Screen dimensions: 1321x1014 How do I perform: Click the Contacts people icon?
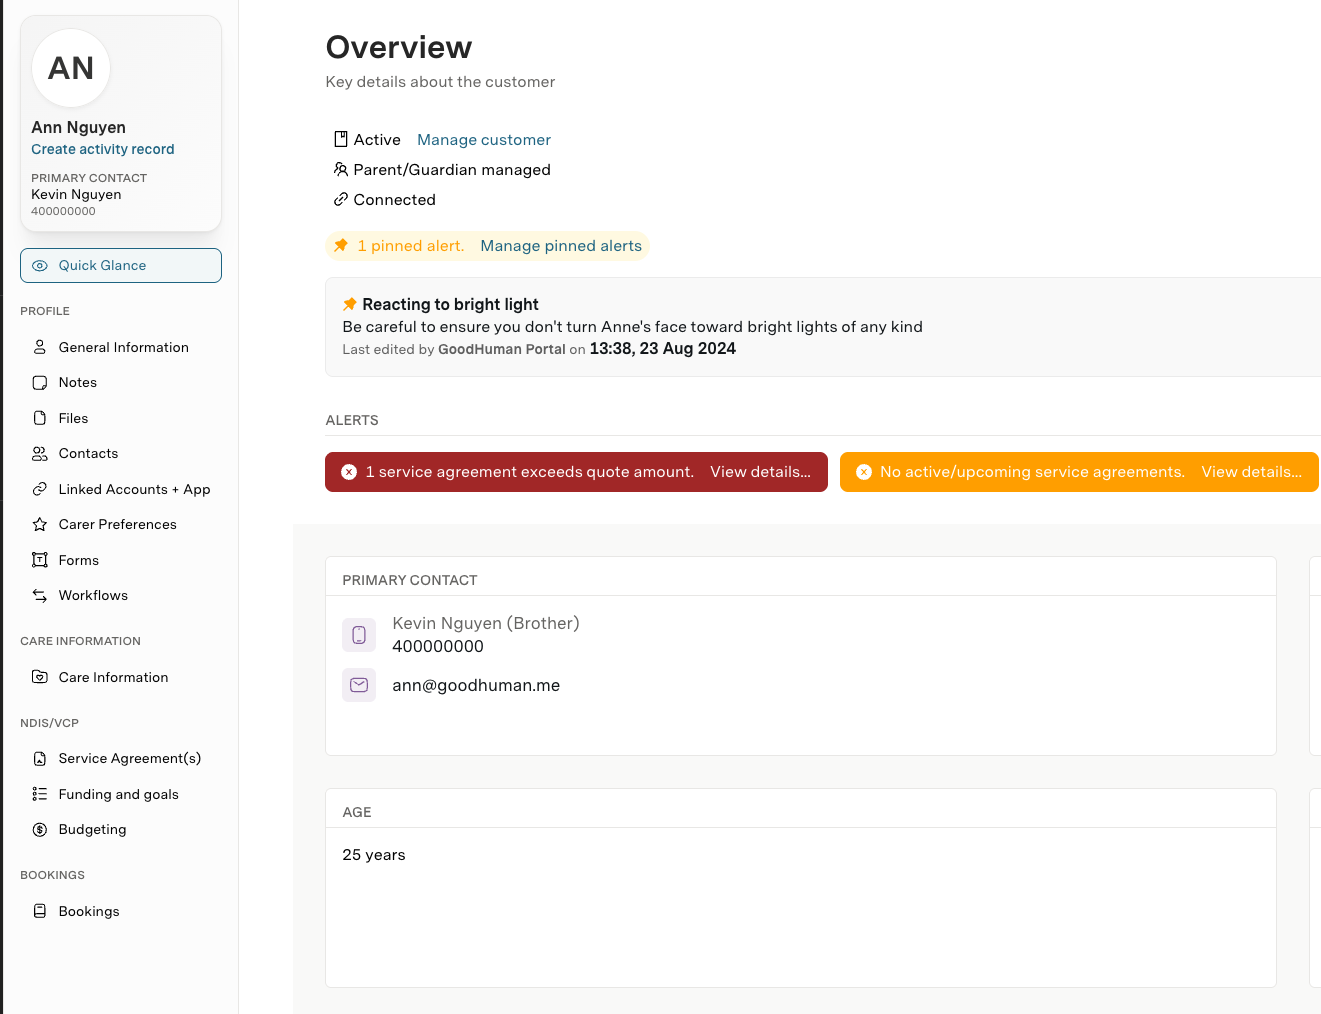[40, 454]
